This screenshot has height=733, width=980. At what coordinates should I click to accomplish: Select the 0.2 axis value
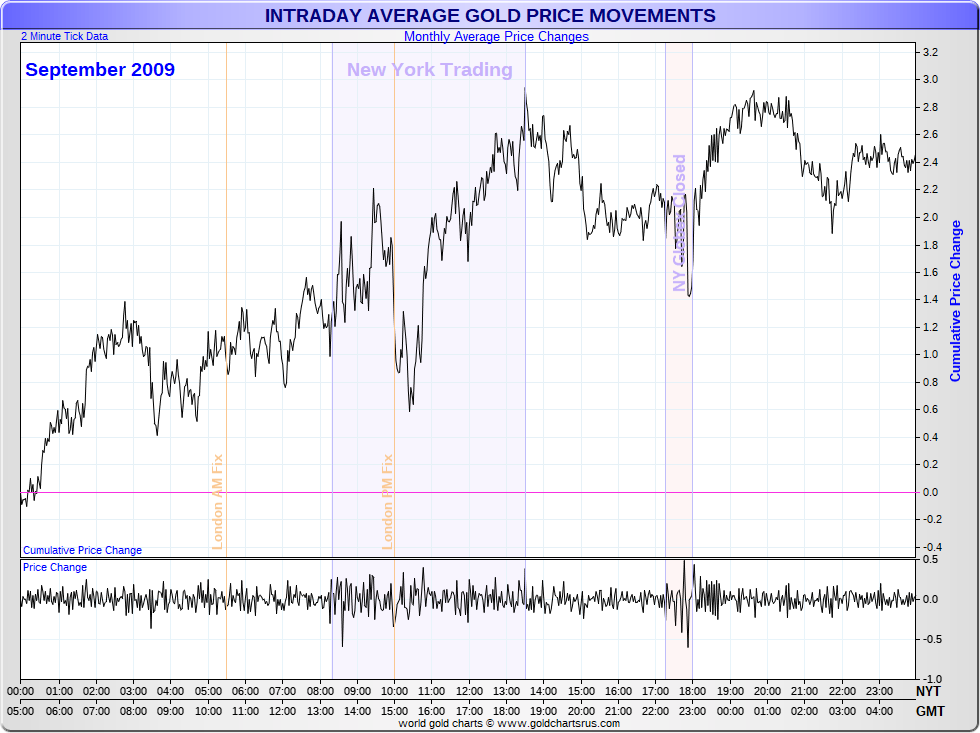click(x=931, y=464)
